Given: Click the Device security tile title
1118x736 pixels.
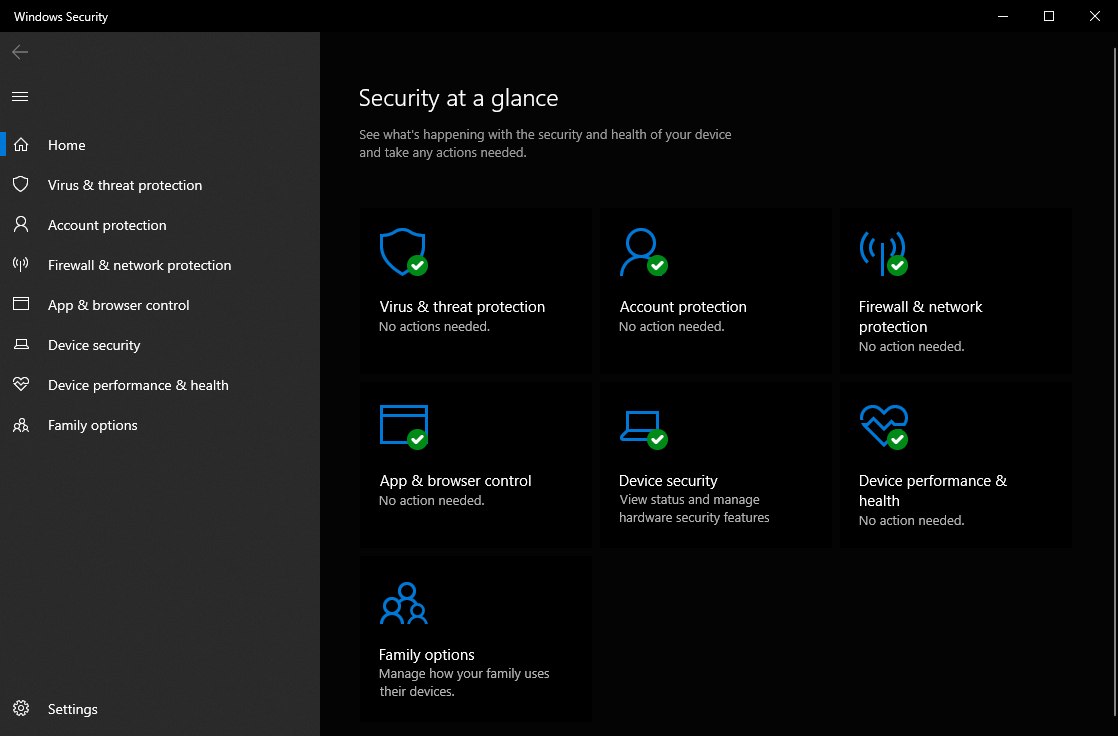Looking at the screenshot, I should tap(668, 481).
